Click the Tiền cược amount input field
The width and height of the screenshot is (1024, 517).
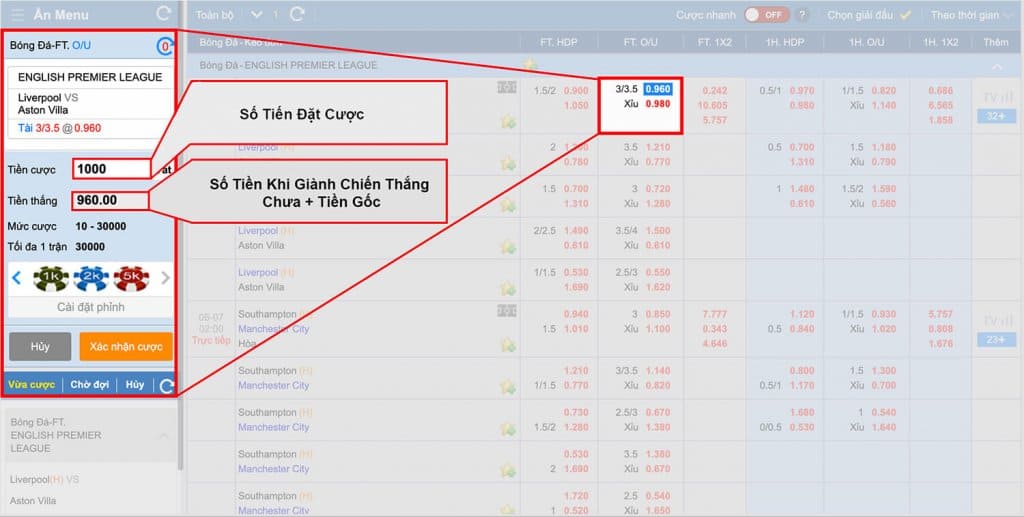click(110, 169)
